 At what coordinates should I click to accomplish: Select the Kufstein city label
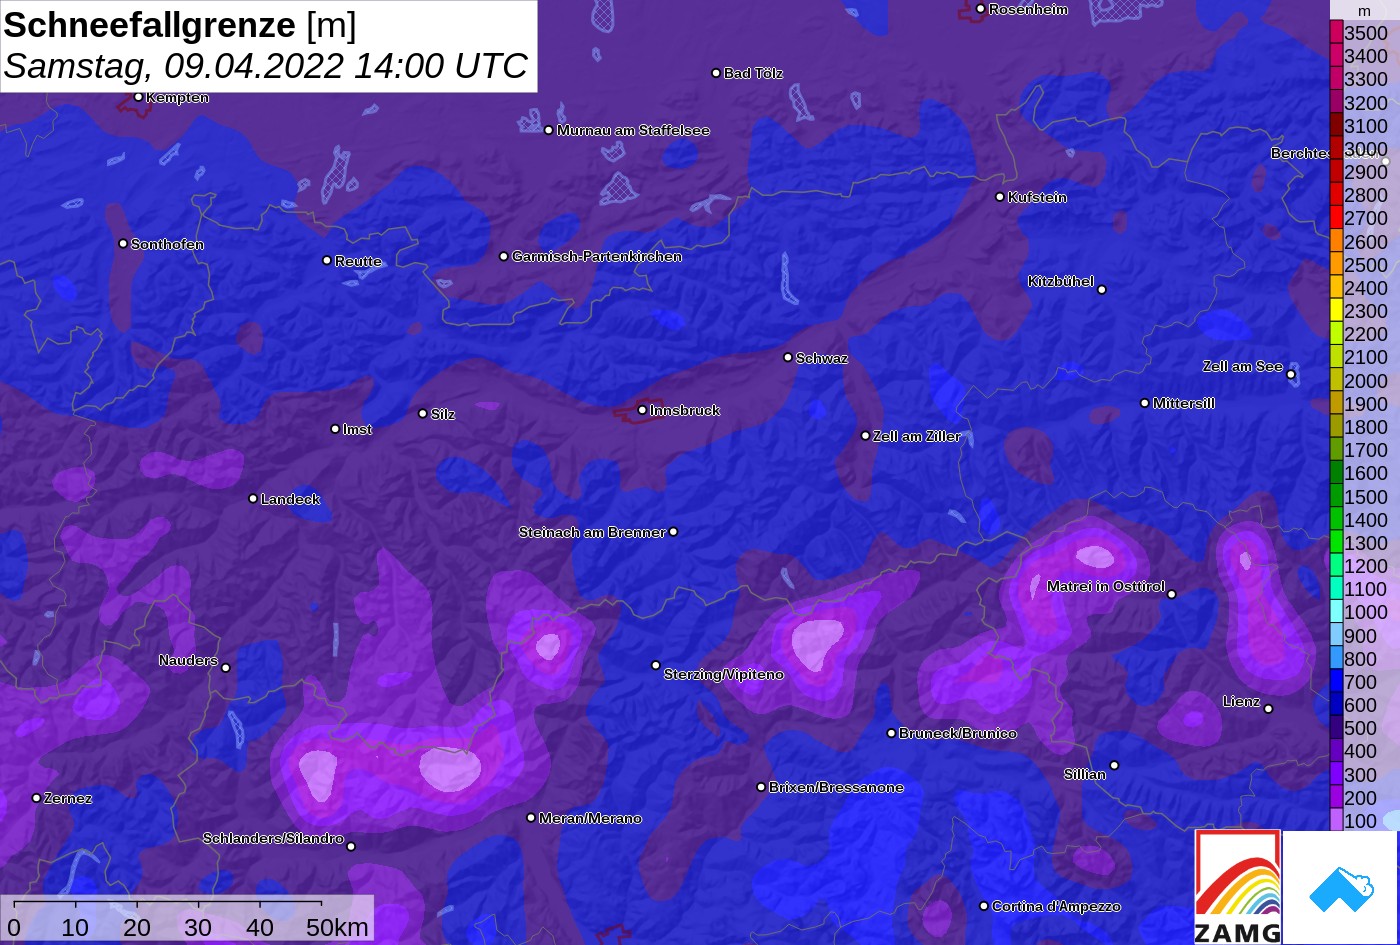point(1037,197)
